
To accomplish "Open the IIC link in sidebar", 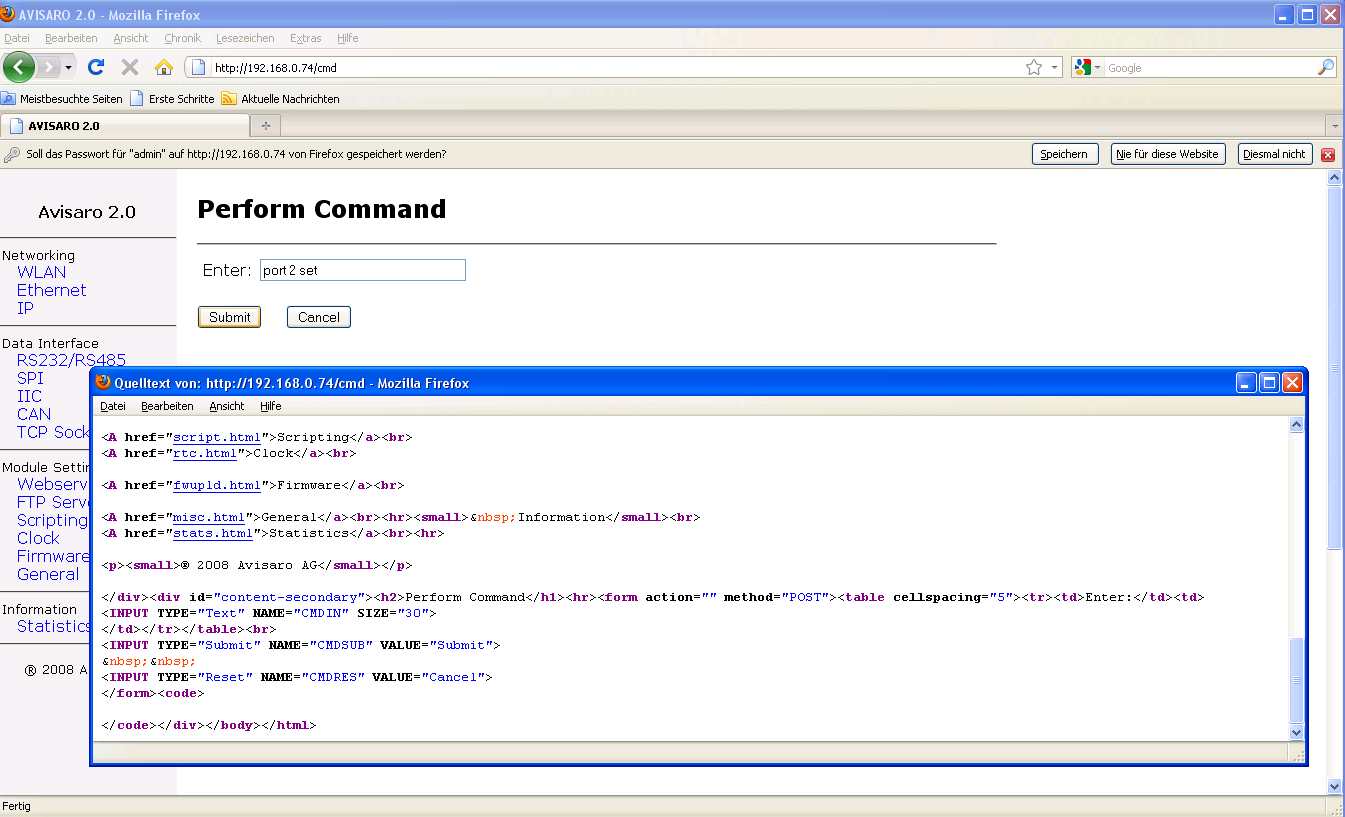I will [29, 396].
